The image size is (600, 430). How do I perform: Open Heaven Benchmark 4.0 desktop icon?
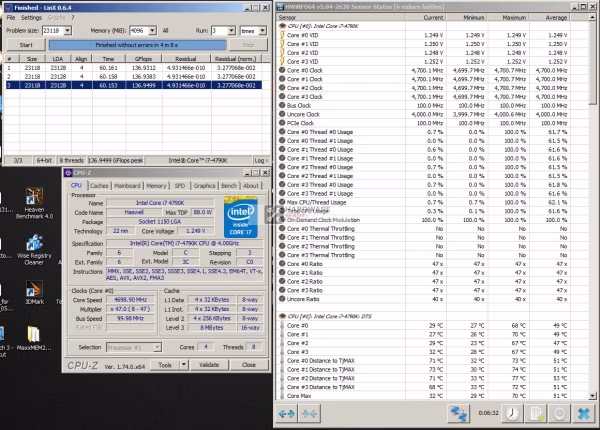34,203
